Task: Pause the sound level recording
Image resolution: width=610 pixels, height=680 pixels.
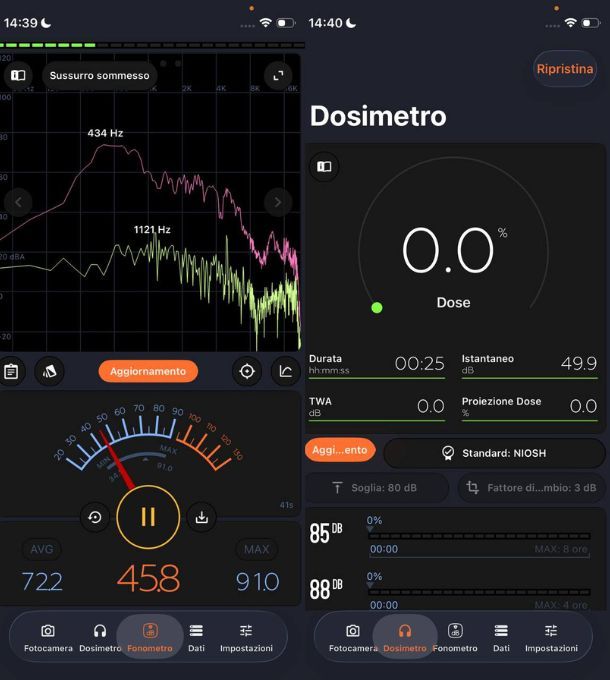Action: (148, 517)
